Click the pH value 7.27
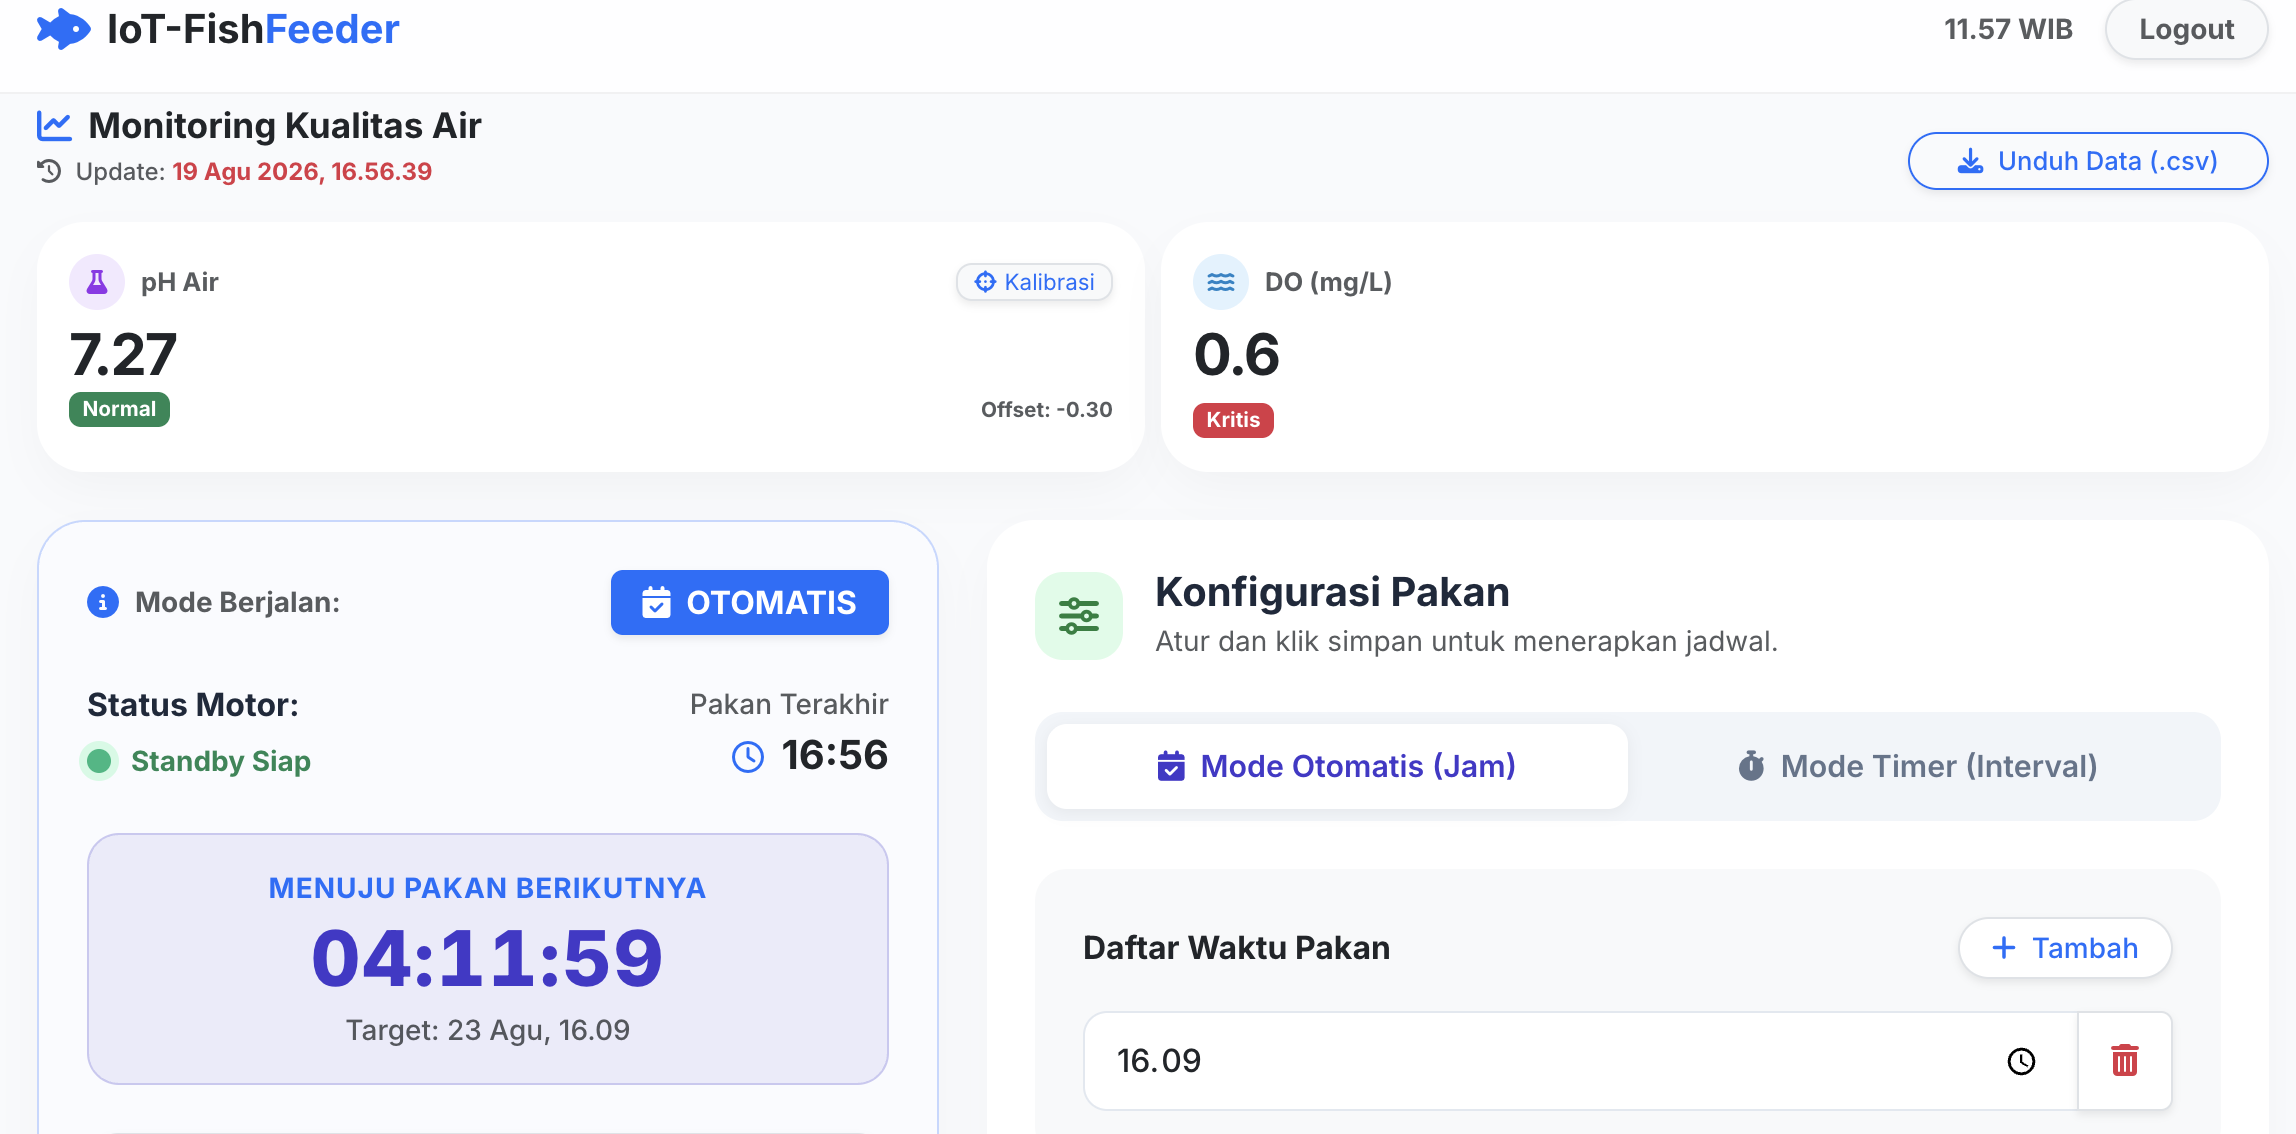Image resolution: width=2296 pixels, height=1134 pixels. pyautogui.click(x=123, y=355)
